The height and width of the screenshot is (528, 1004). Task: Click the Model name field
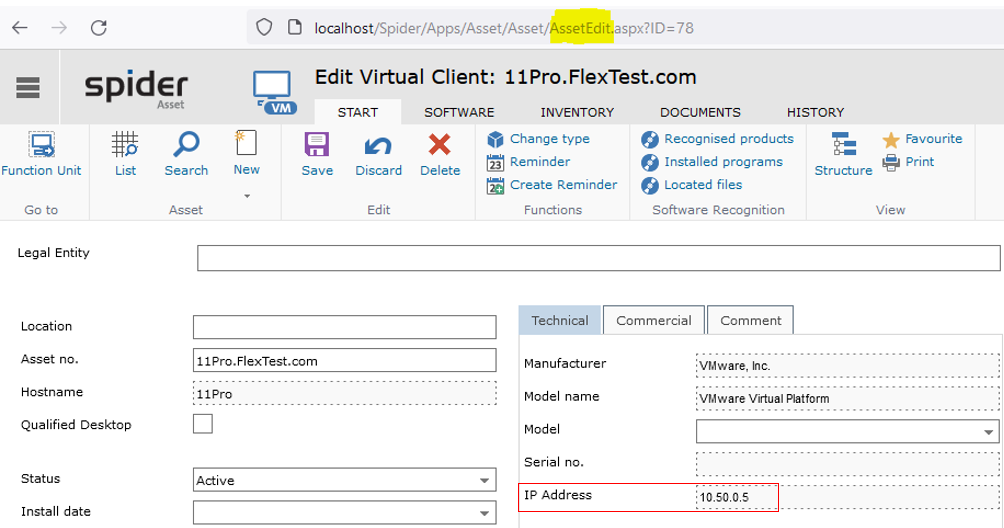(x=847, y=398)
